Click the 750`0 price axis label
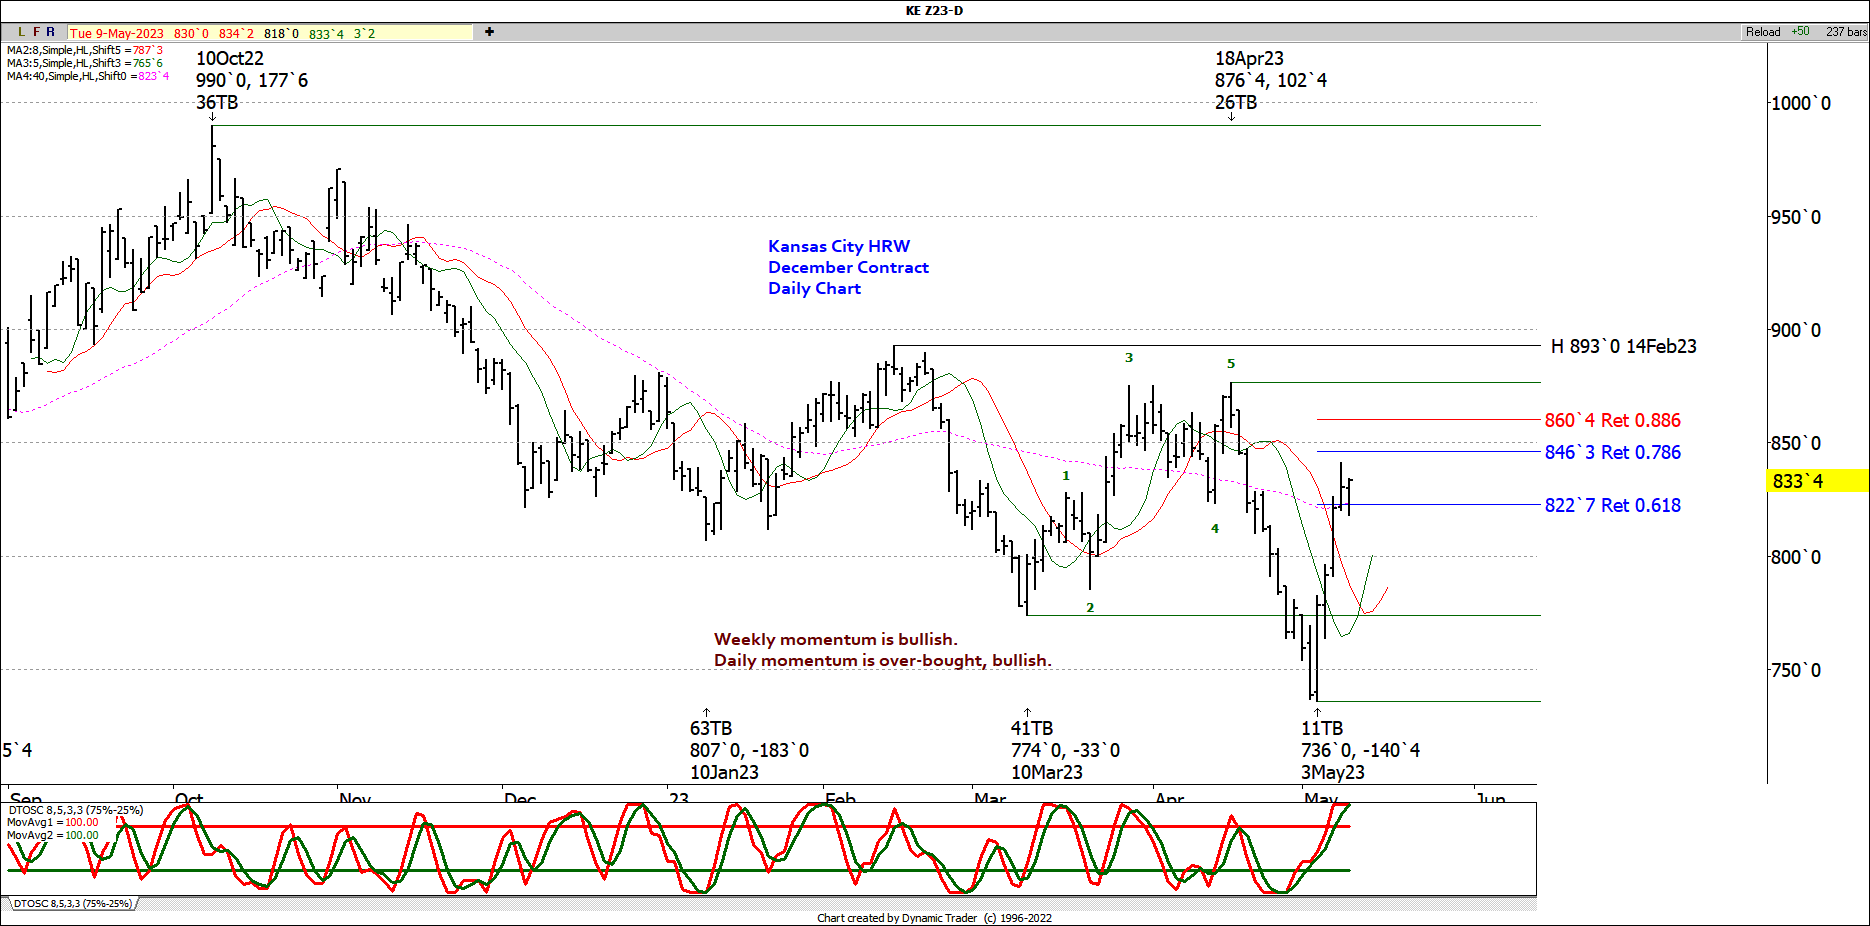 click(x=1796, y=671)
